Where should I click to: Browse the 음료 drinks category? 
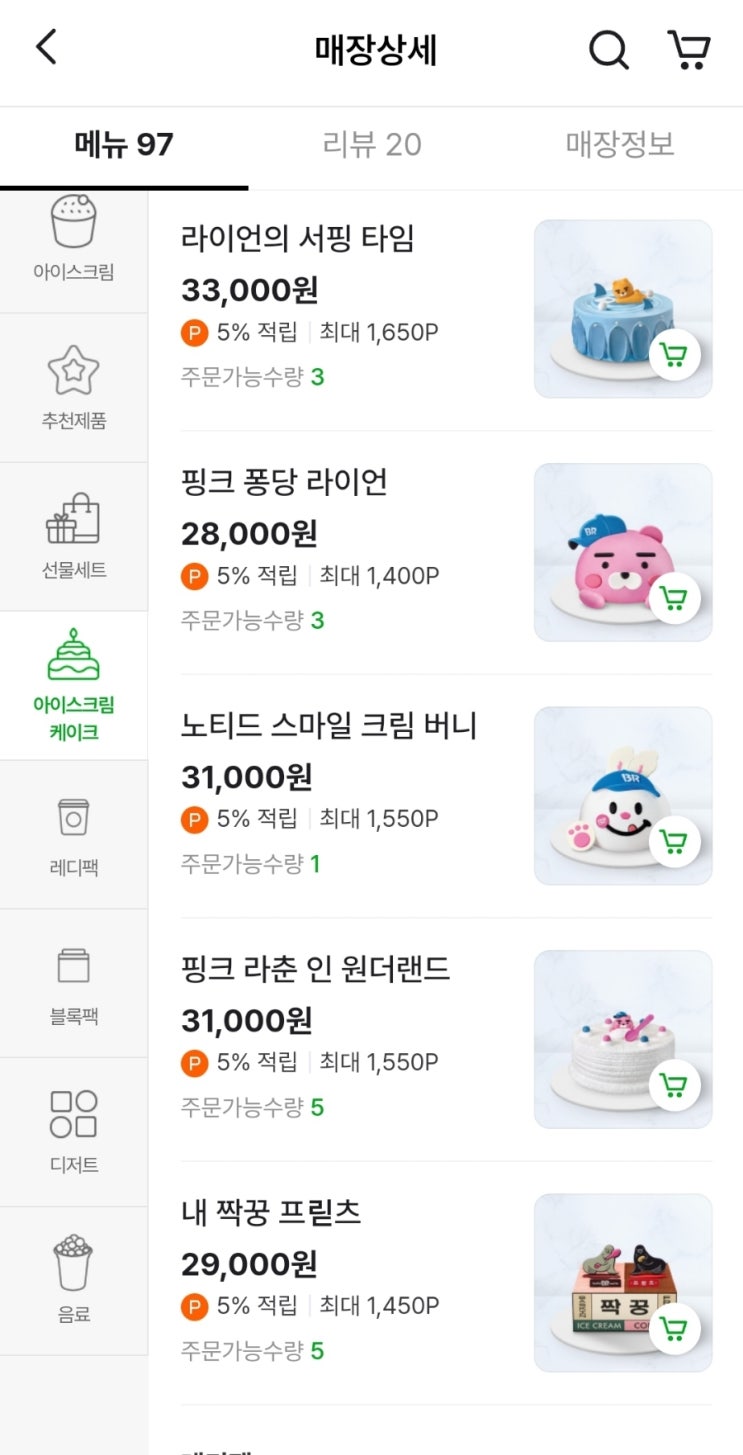(74, 1281)
